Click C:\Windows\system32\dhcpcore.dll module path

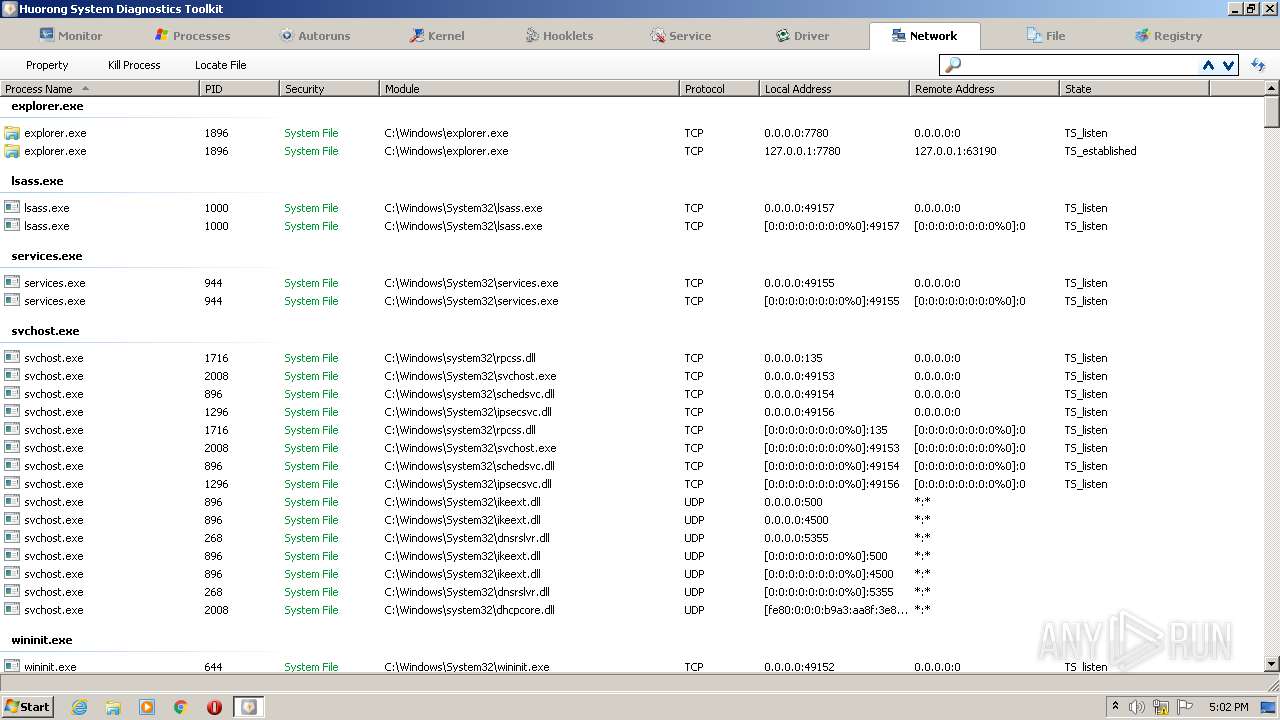click(x=469, y=610)
